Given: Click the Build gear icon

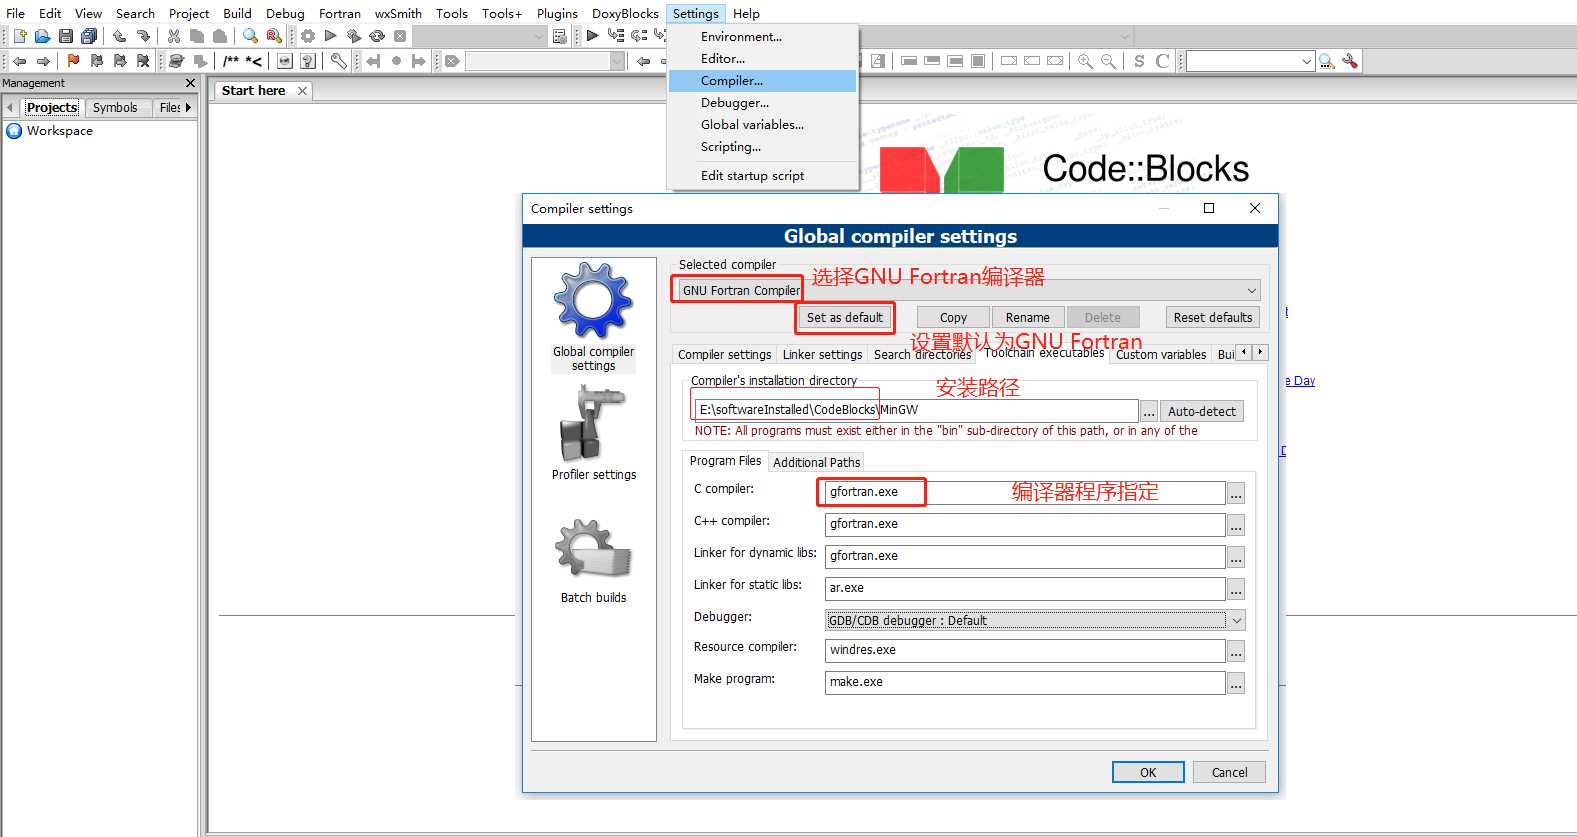Looking at the screenshot, I should click(x=308, y=36).
